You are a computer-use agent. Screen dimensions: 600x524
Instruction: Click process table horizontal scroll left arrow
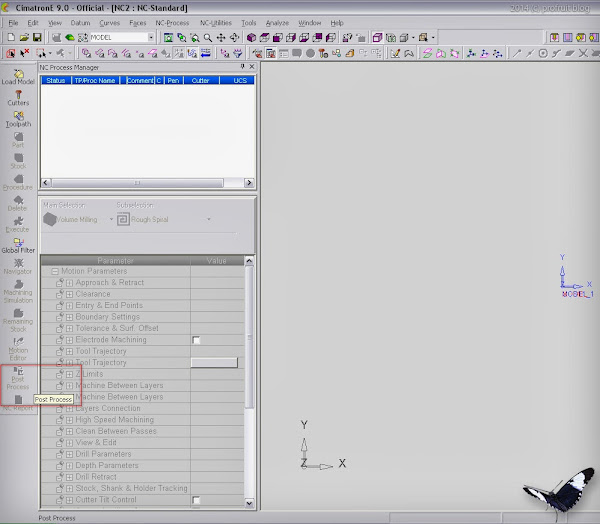[x=46, y=183]
